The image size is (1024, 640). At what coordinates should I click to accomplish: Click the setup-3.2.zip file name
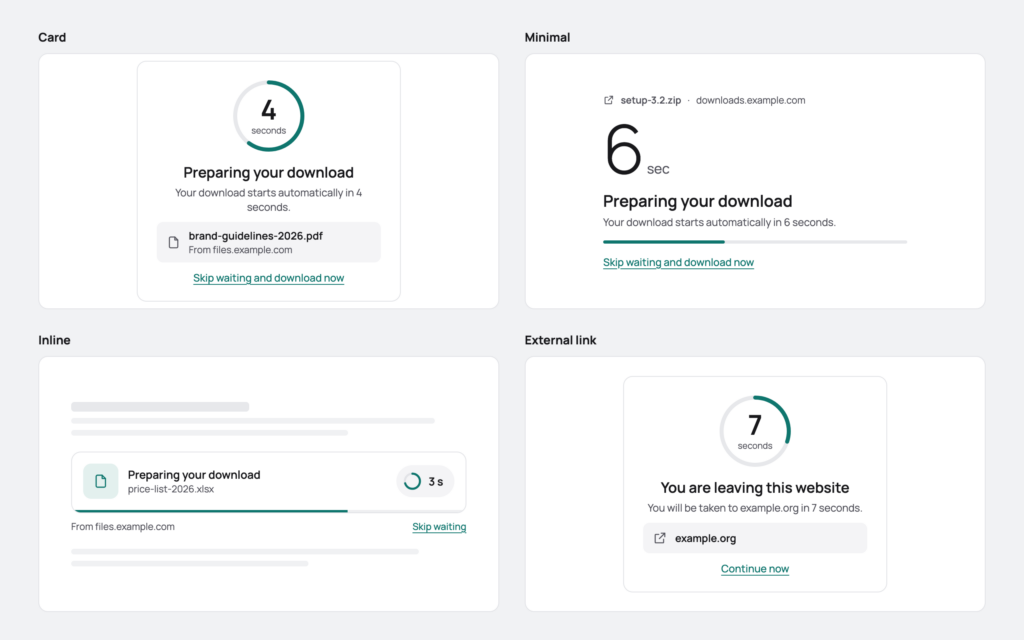click(650, 100)
